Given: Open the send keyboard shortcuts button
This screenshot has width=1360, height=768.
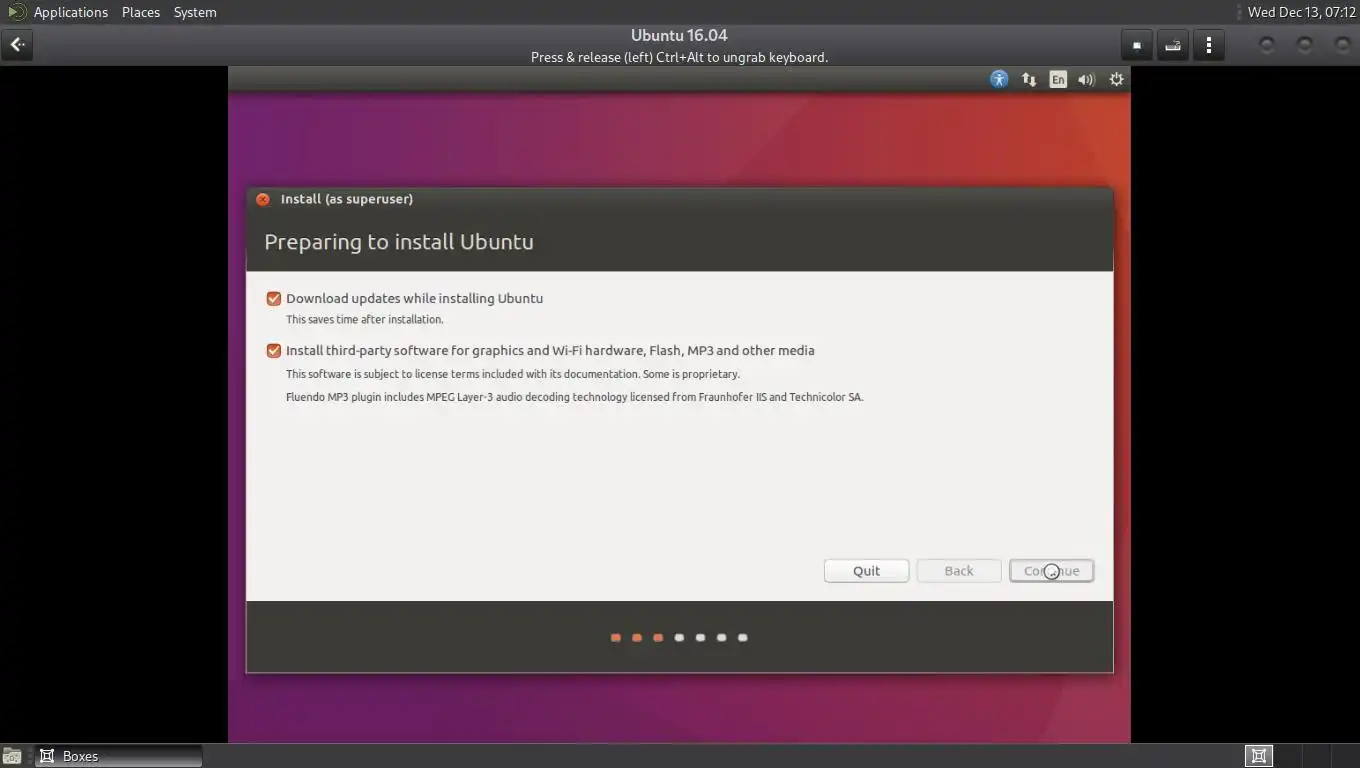Looking at the screenshot, I should pyautogui.click(x=1173, y=45).
